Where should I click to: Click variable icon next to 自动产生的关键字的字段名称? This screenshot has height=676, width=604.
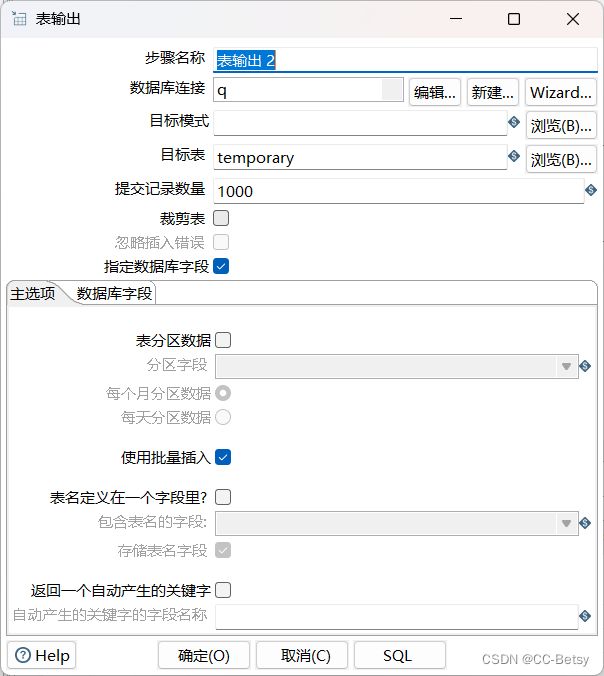(585, 616)
